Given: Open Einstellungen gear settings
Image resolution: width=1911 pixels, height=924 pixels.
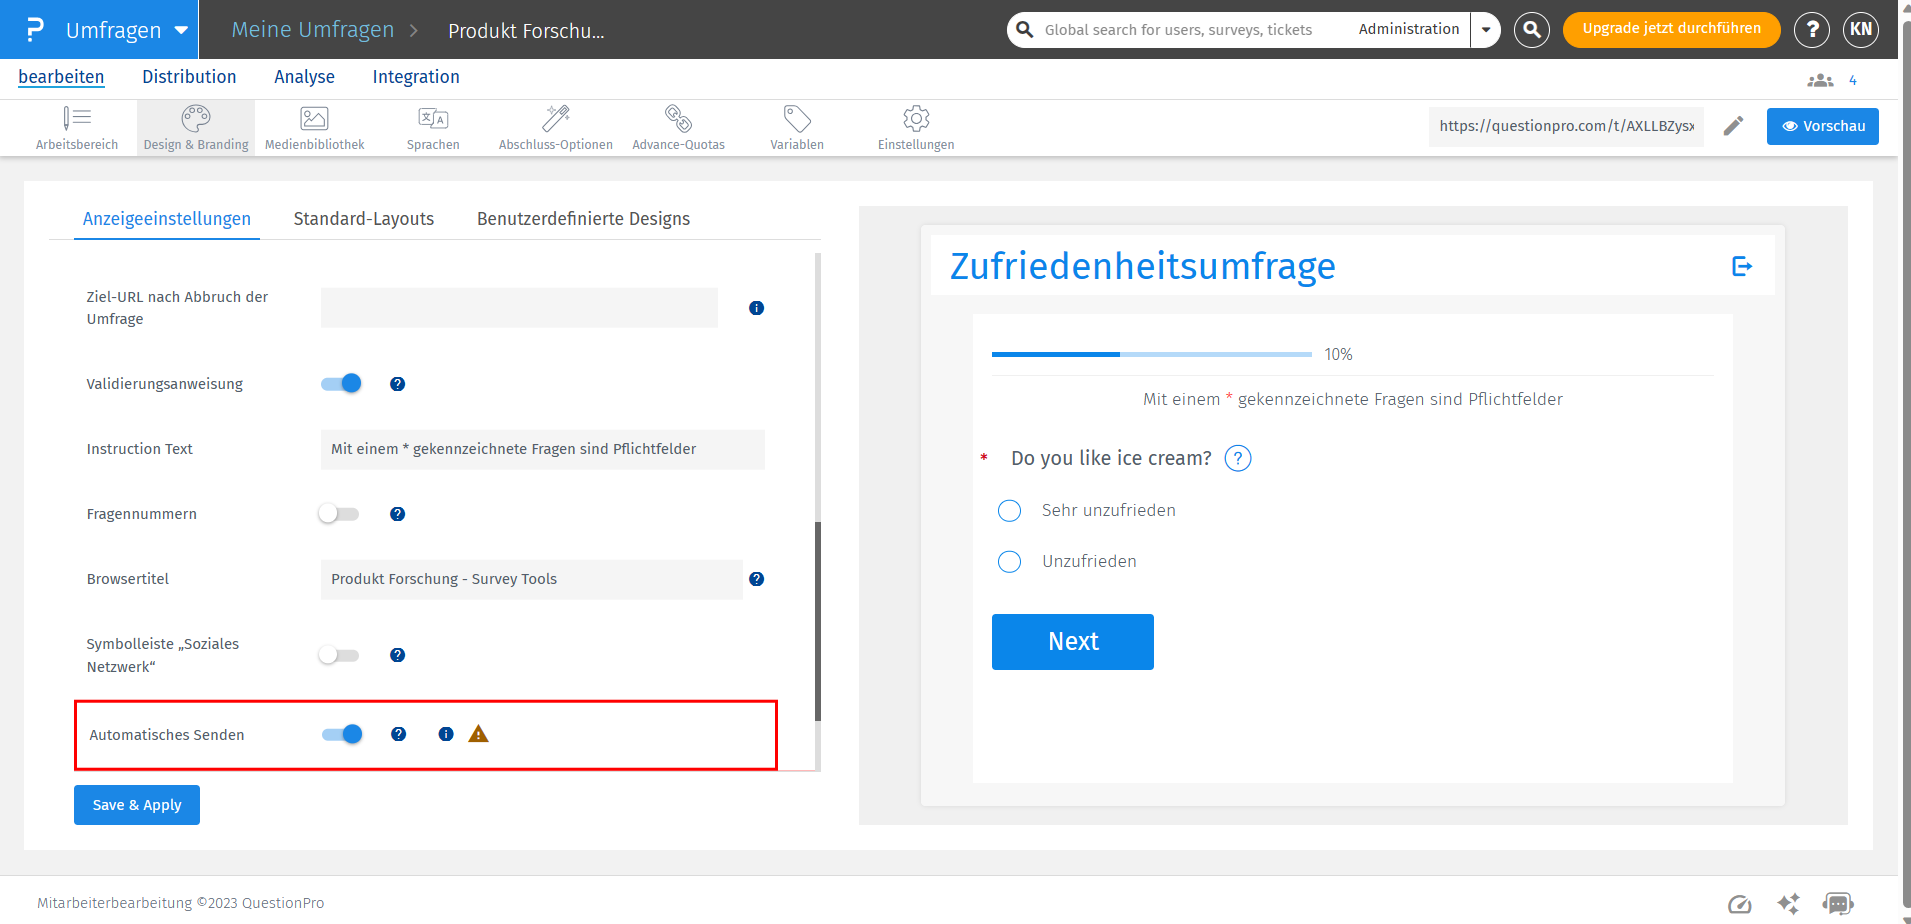Looking at the screenshot, I should pyautogui.click(x=916, y=128).
